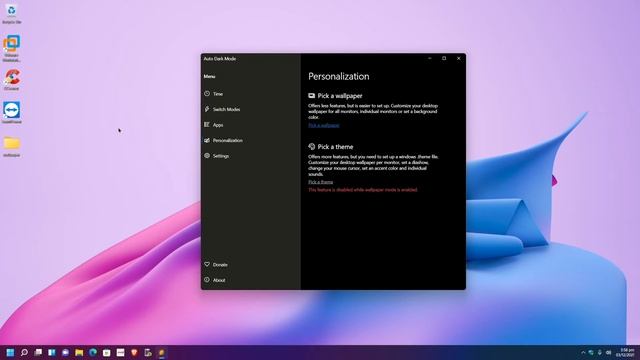This screenshot has width=640, height=360.
Task: Open Task View from the taskbar
Action: 38,352
